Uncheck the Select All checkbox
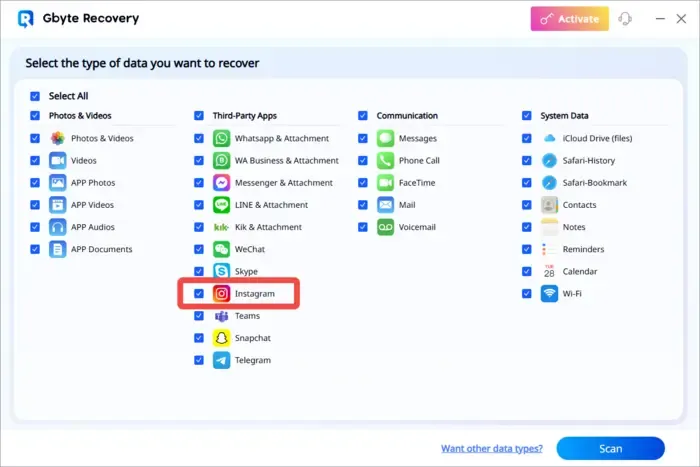The height and width of the screenshot is (467, 700). [x=35, y=96]
